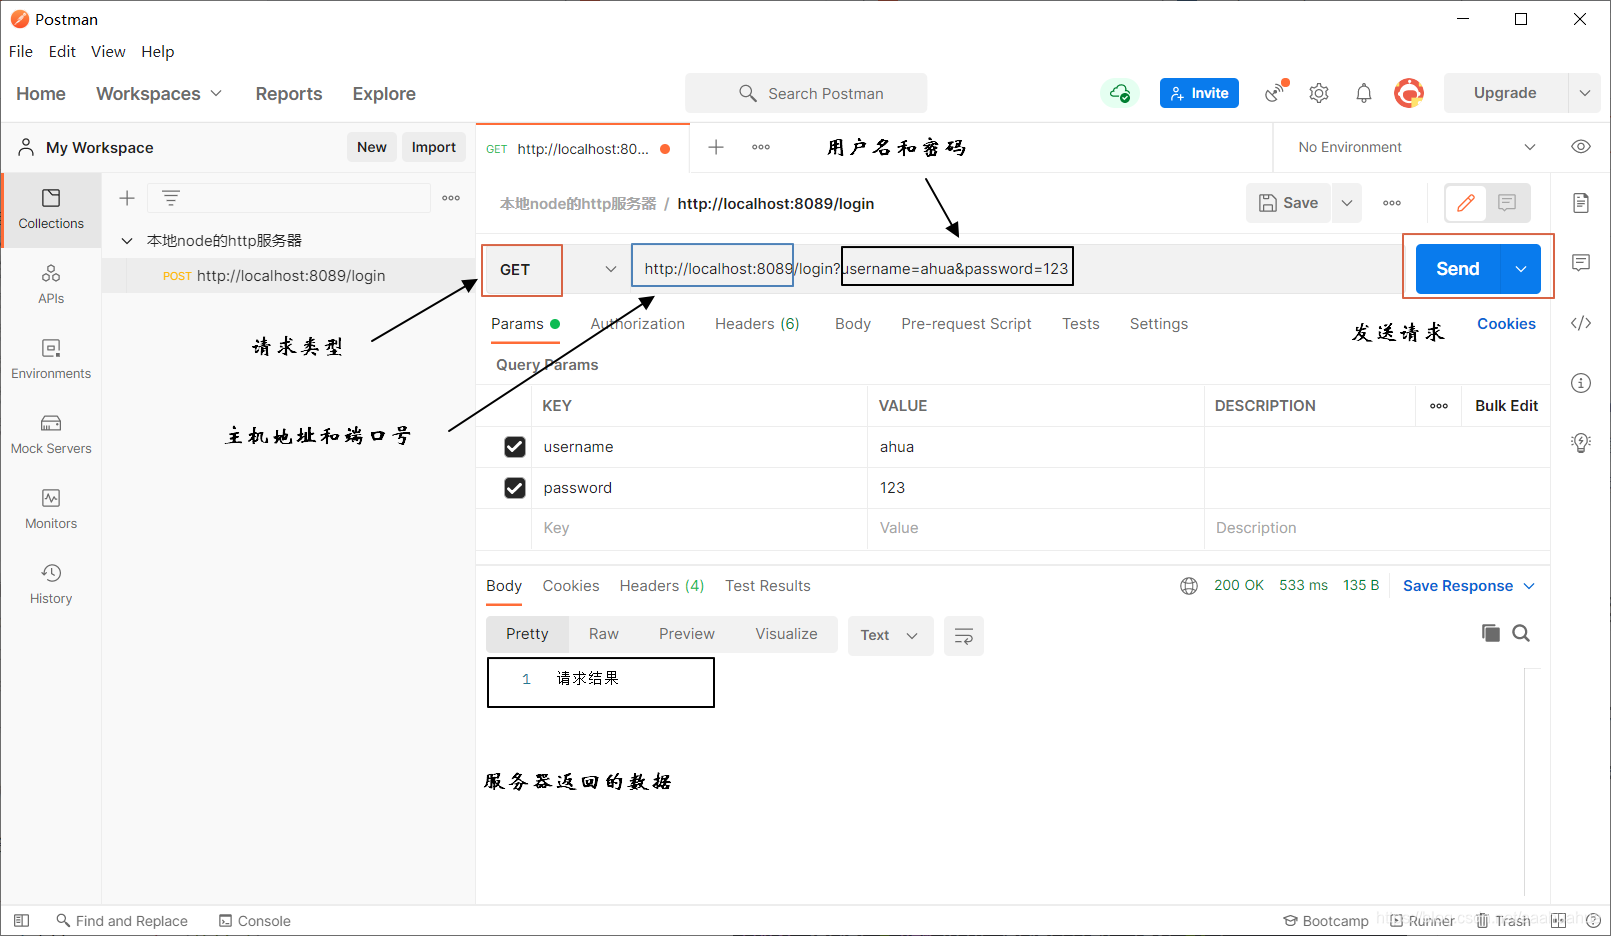Uncheck the password query parameter
Image resolution: width=1611 pixels, height=936 pixels.
pos(515,487)
